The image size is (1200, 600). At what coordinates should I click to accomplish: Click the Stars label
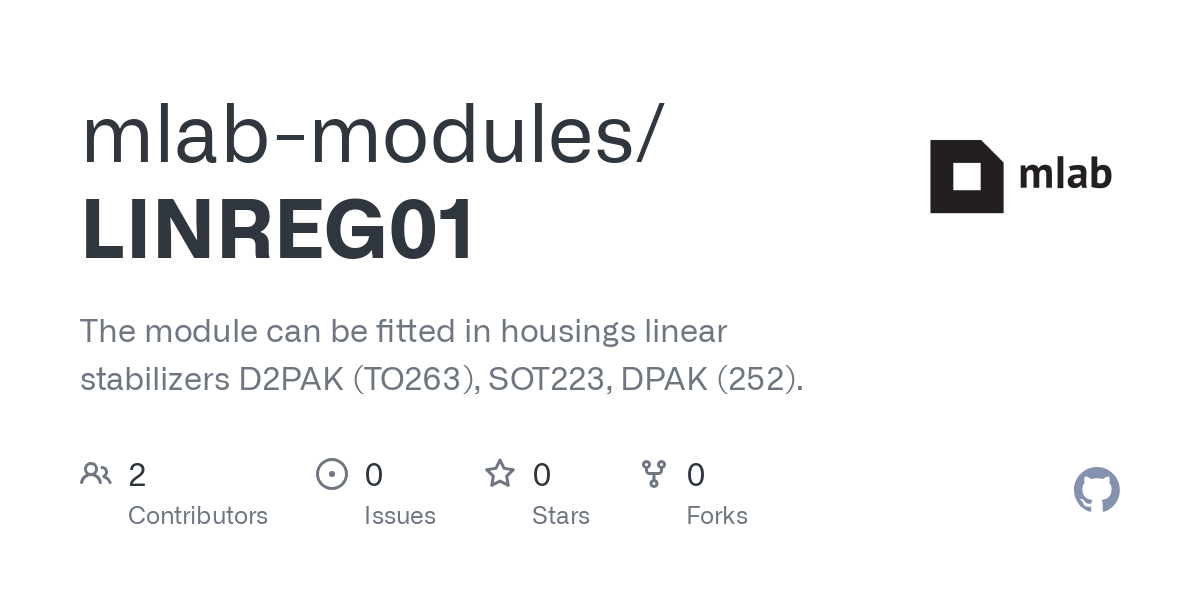(x=561, y=516)
